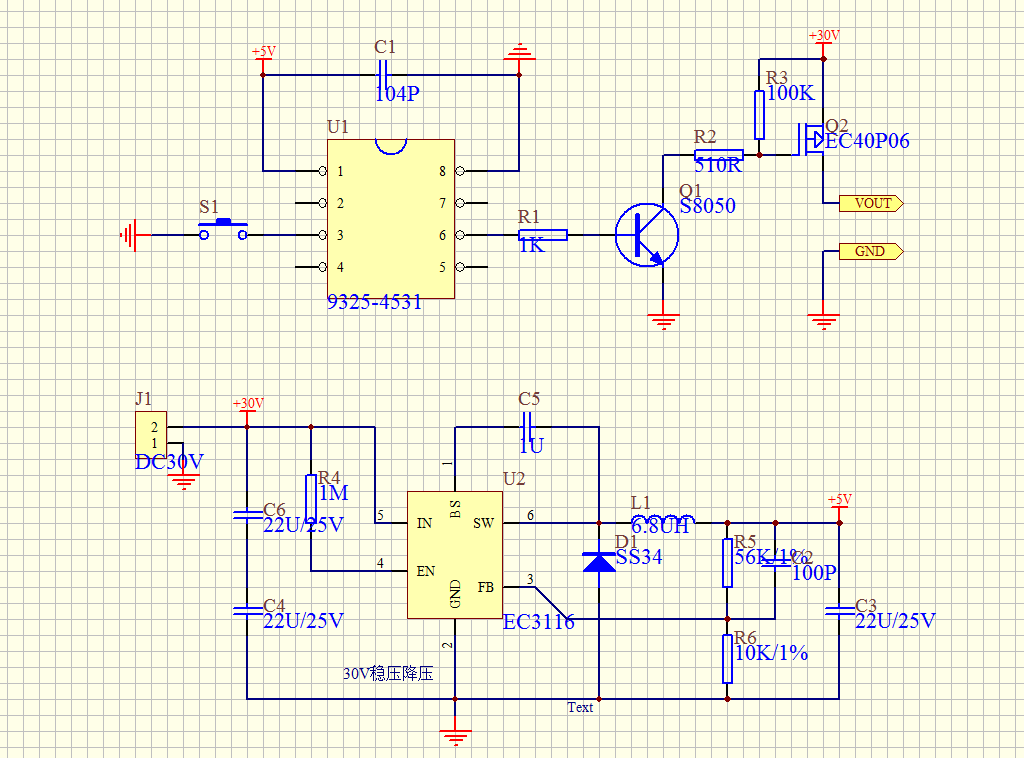Click the C5 capacitor symbol
The image size is (1024, 758).
[528, 427]
